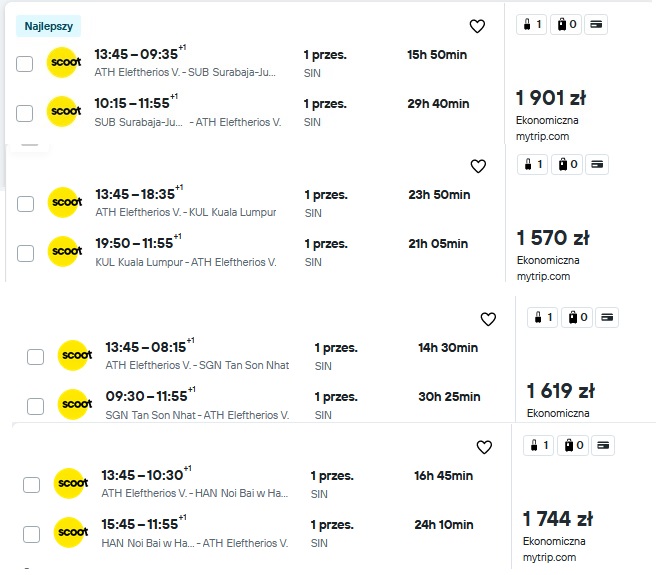This screenshot has height=575, width=656.
Task: Check the 10:15 – 11:55 SUB to ATH flight
Action: click(24, 113)
